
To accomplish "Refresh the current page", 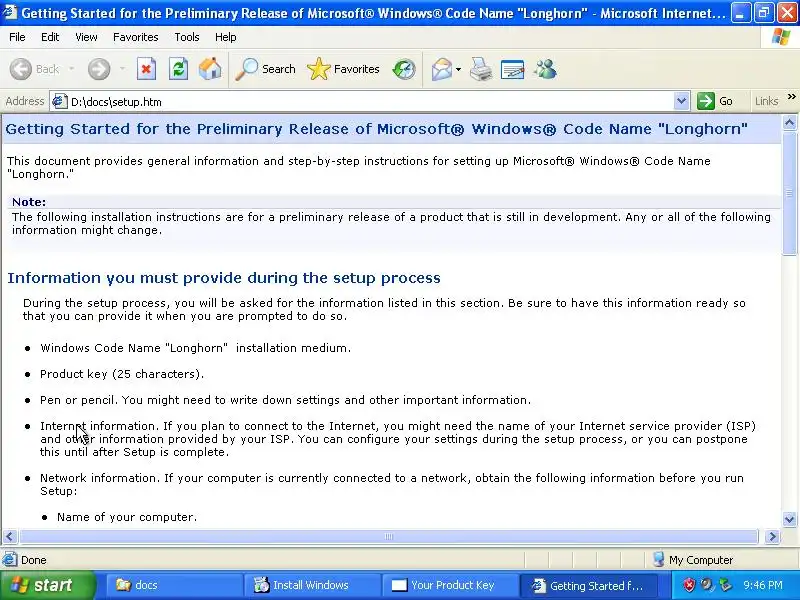I will coord(178,69).
